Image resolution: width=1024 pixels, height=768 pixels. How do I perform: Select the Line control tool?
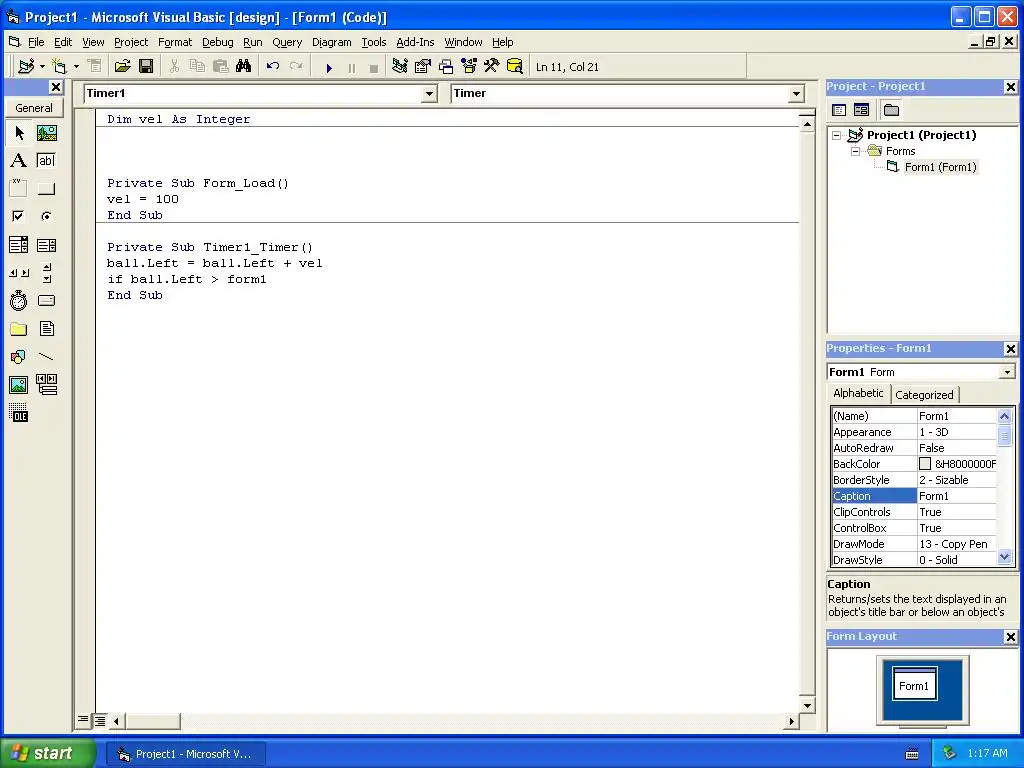(46, 357)
